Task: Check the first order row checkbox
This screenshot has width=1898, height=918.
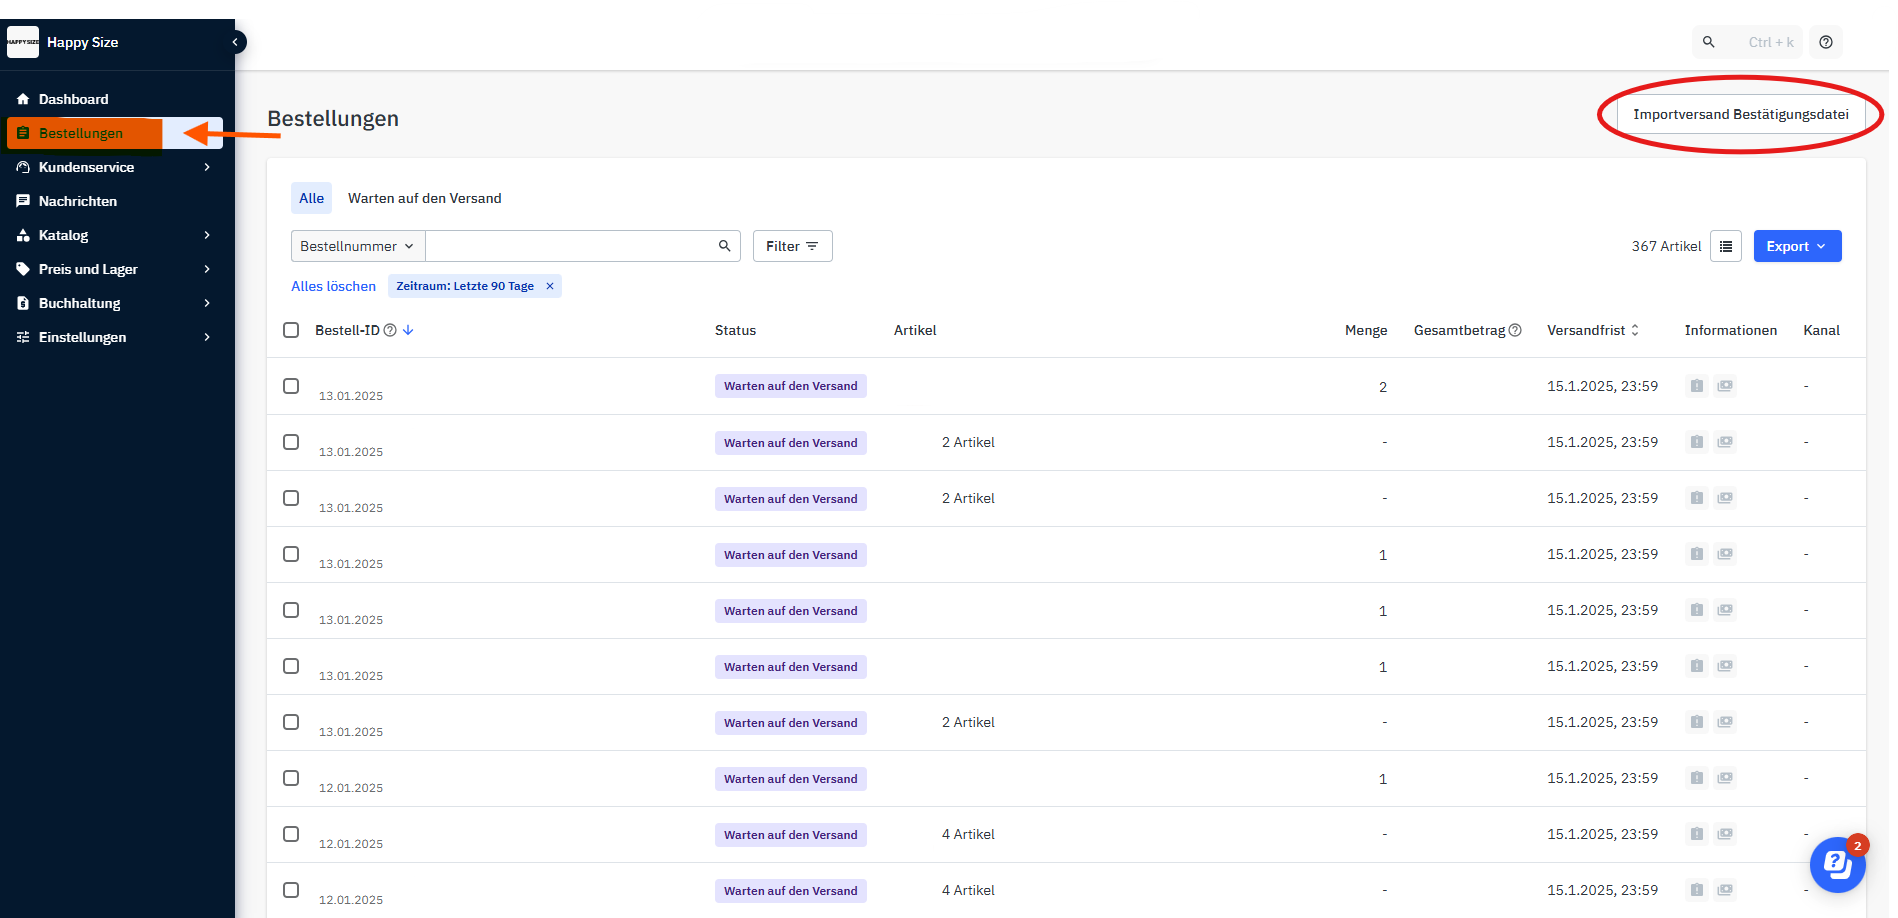Action: (291, 386)
